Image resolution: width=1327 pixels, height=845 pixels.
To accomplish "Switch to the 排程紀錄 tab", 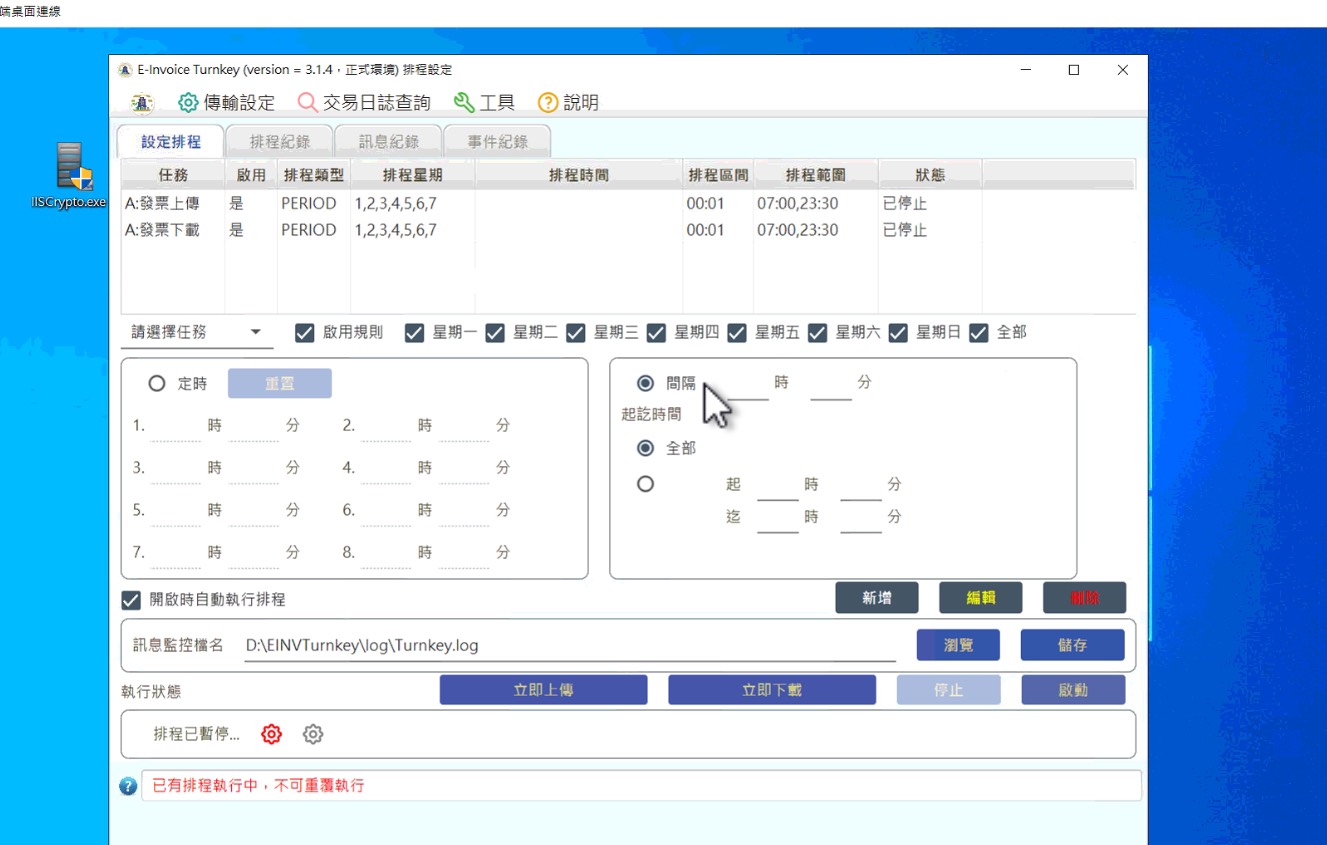I will click(x=279, y=142).
